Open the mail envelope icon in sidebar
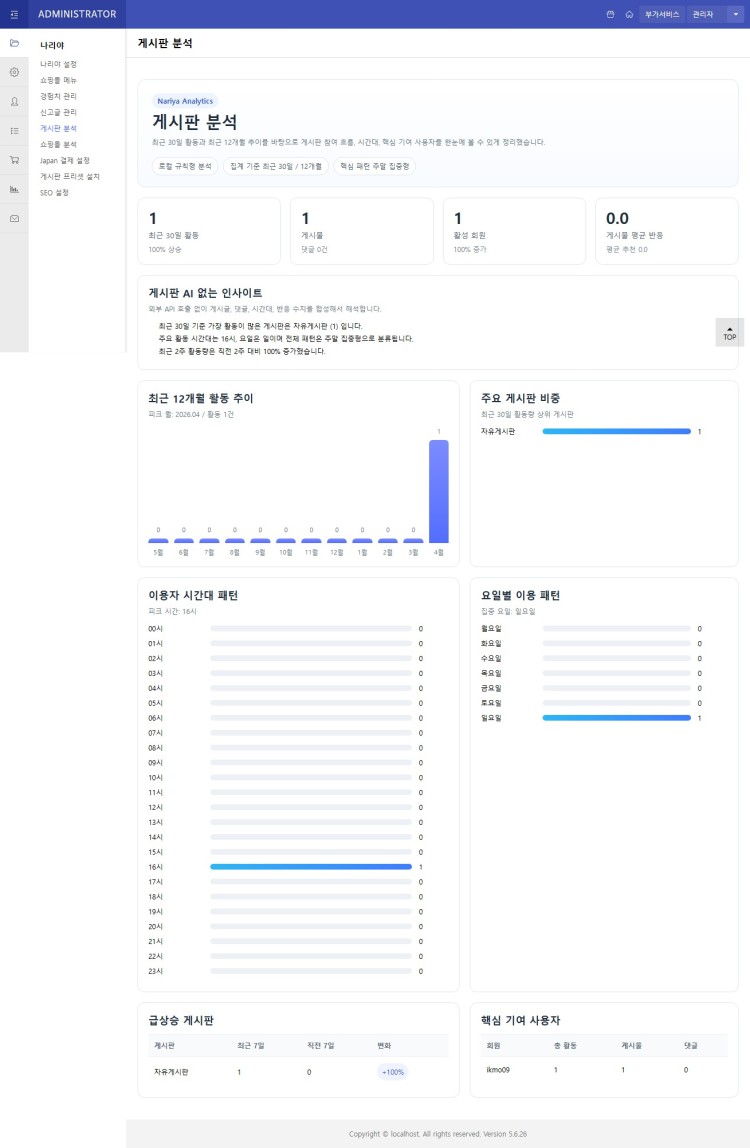Image resolution: width=750 pixels, height=1148 pixels. 14,218
